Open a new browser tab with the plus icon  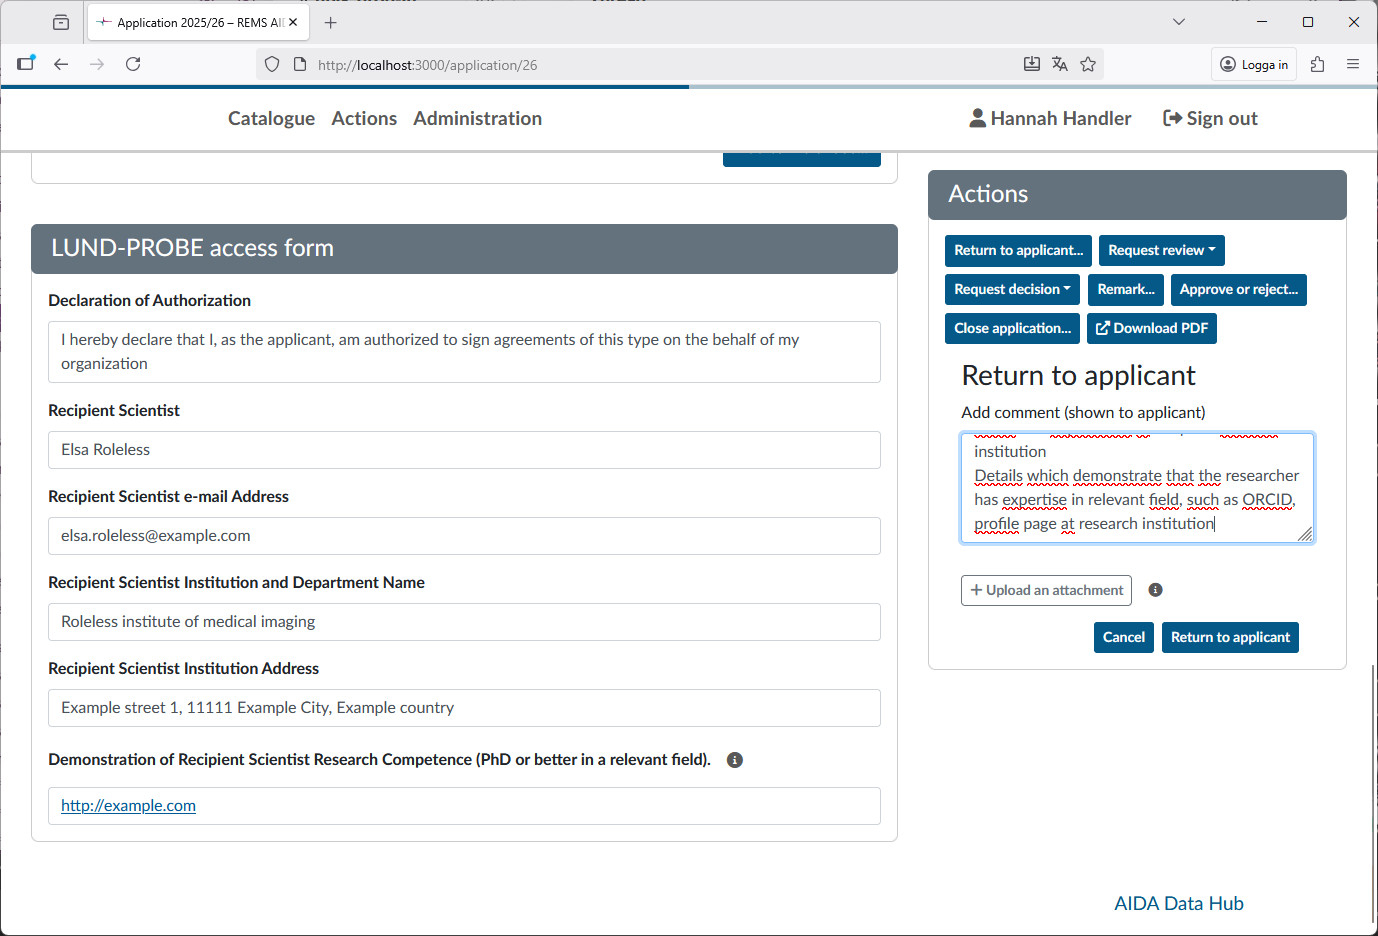pos(330,21)
